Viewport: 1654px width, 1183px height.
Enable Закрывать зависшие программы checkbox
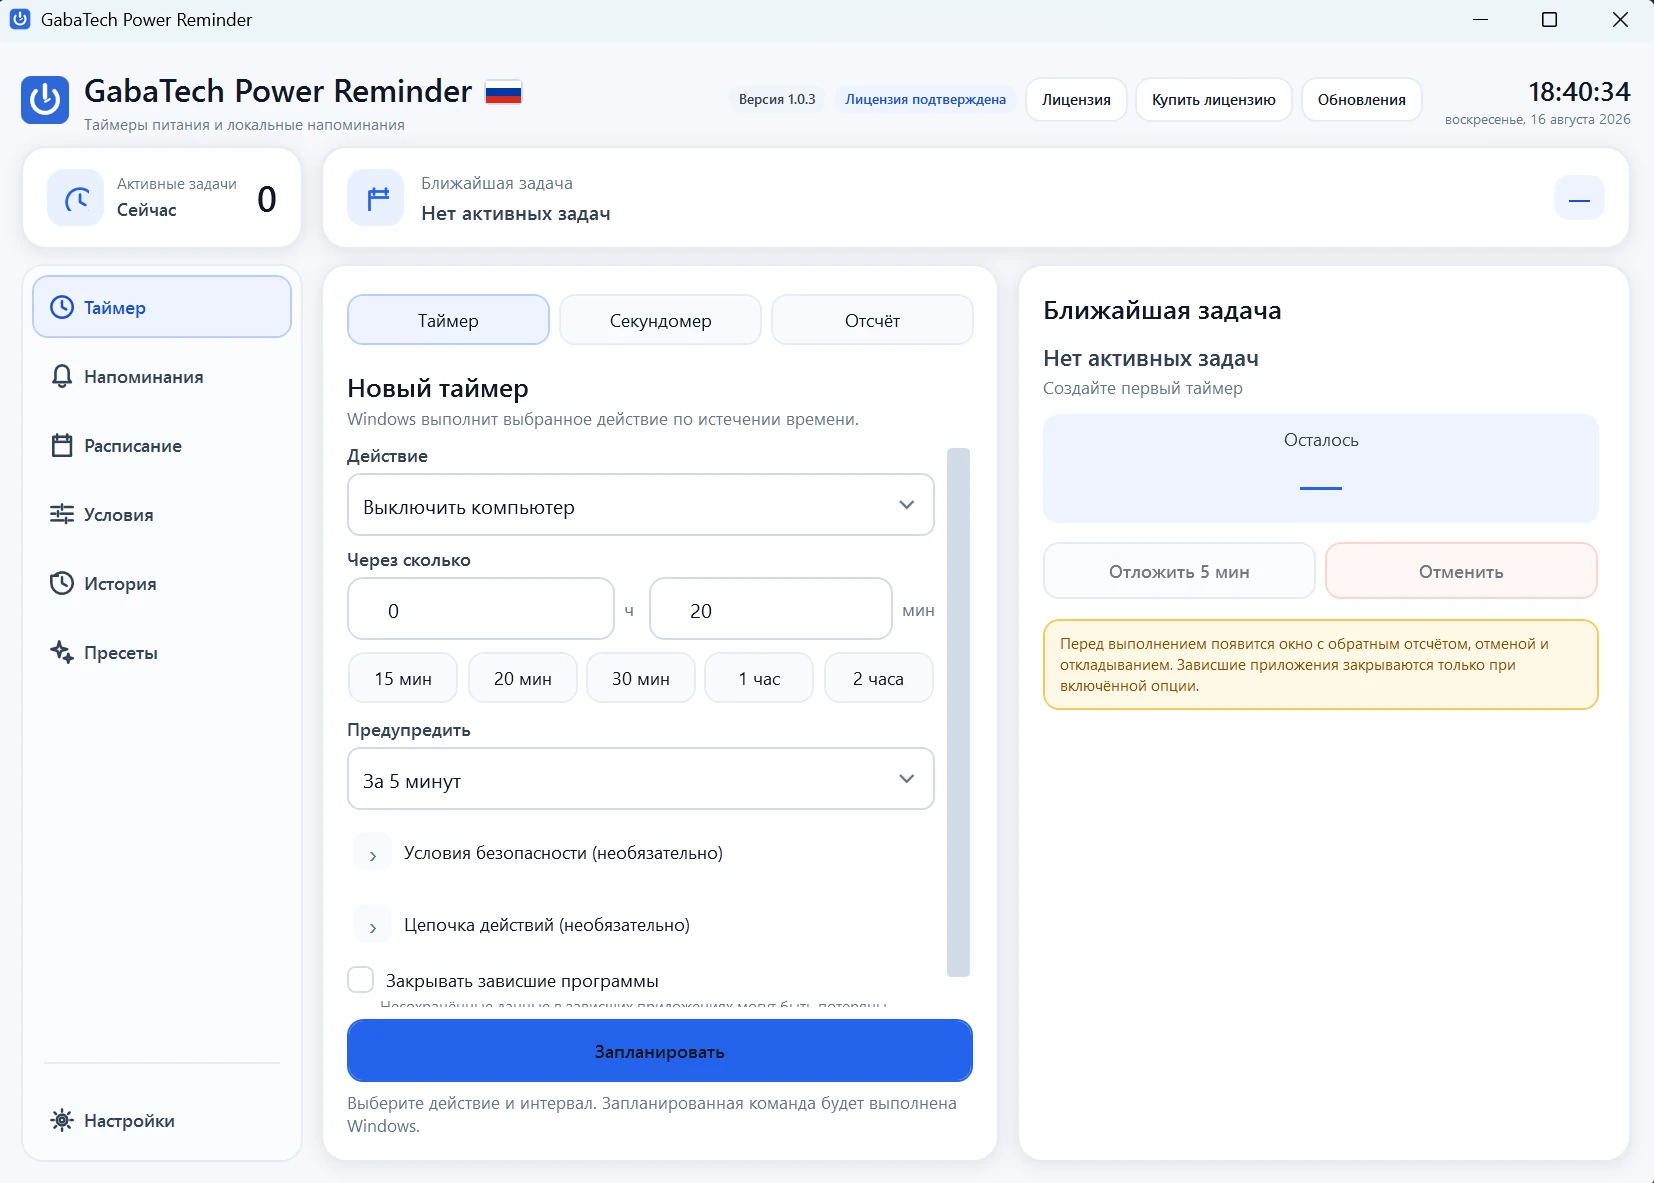tap(360, 980)
